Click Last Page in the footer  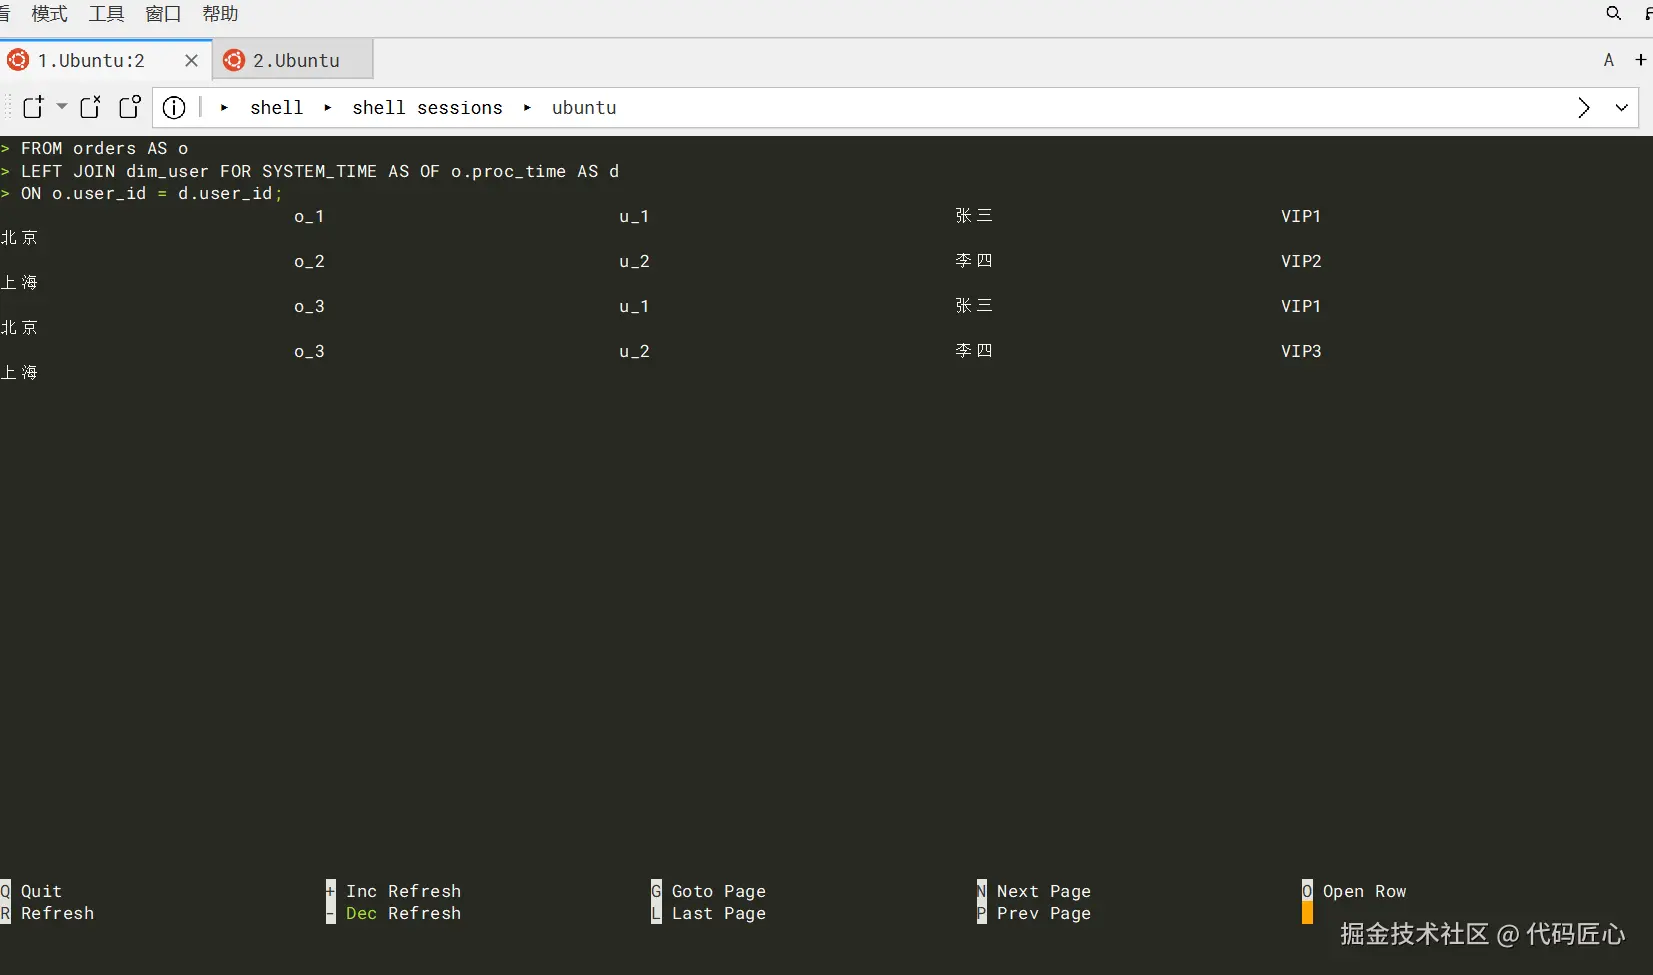point(719,913)
